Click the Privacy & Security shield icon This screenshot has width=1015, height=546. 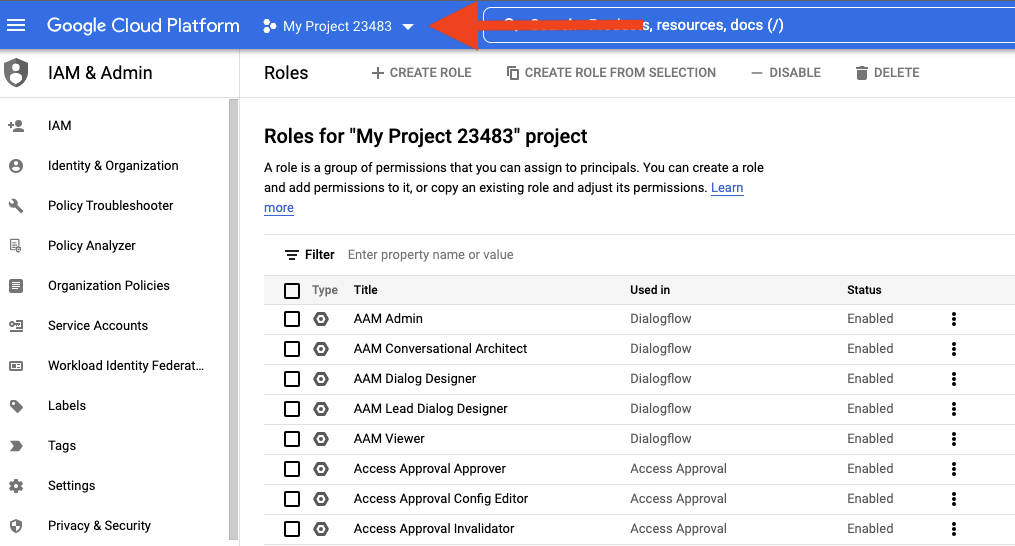16,526
